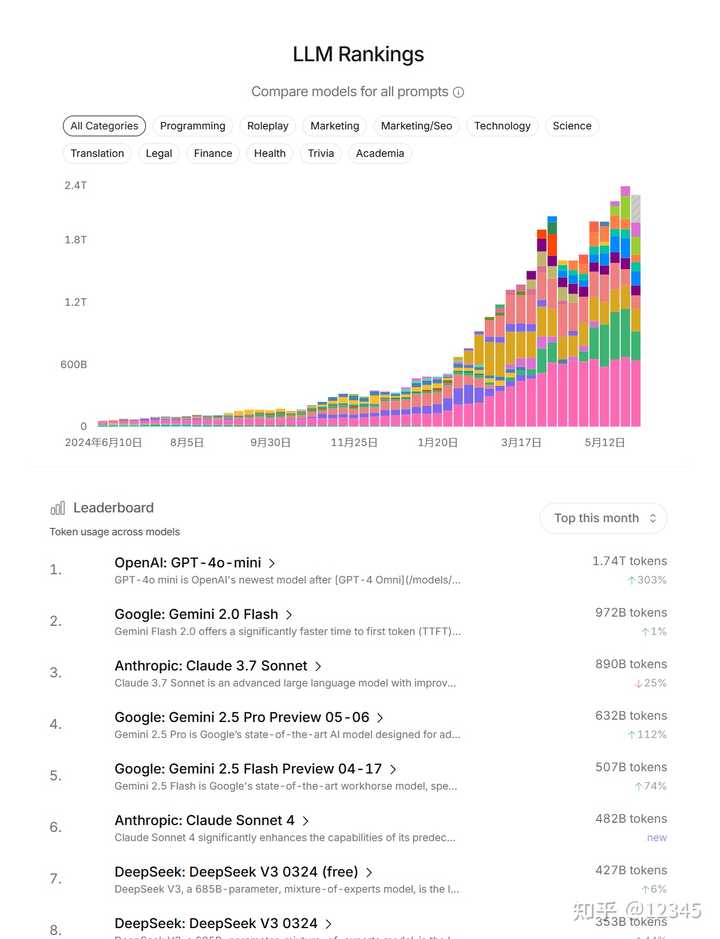720x939 pixels.
Task: Click the chevron after Claude 3.7 Sonnet
Action: [x=318, y=666]
